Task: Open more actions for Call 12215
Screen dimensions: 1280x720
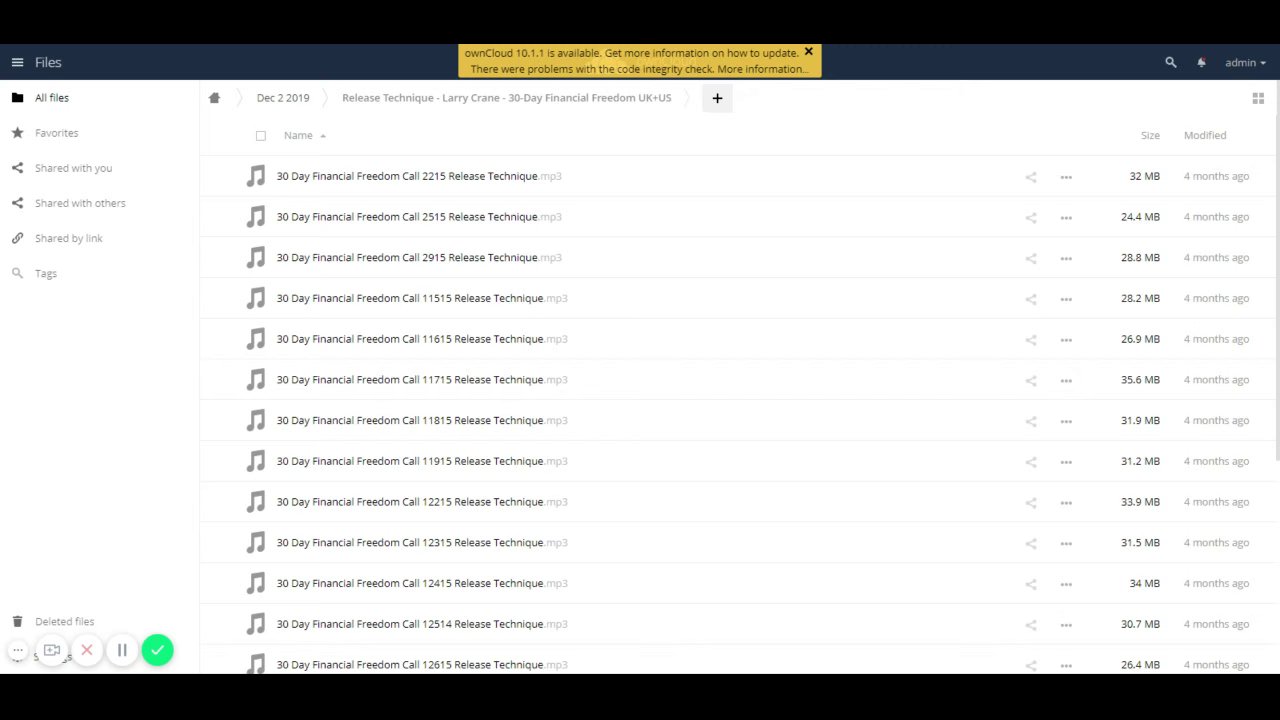Action: click(x=1066, y=502)
